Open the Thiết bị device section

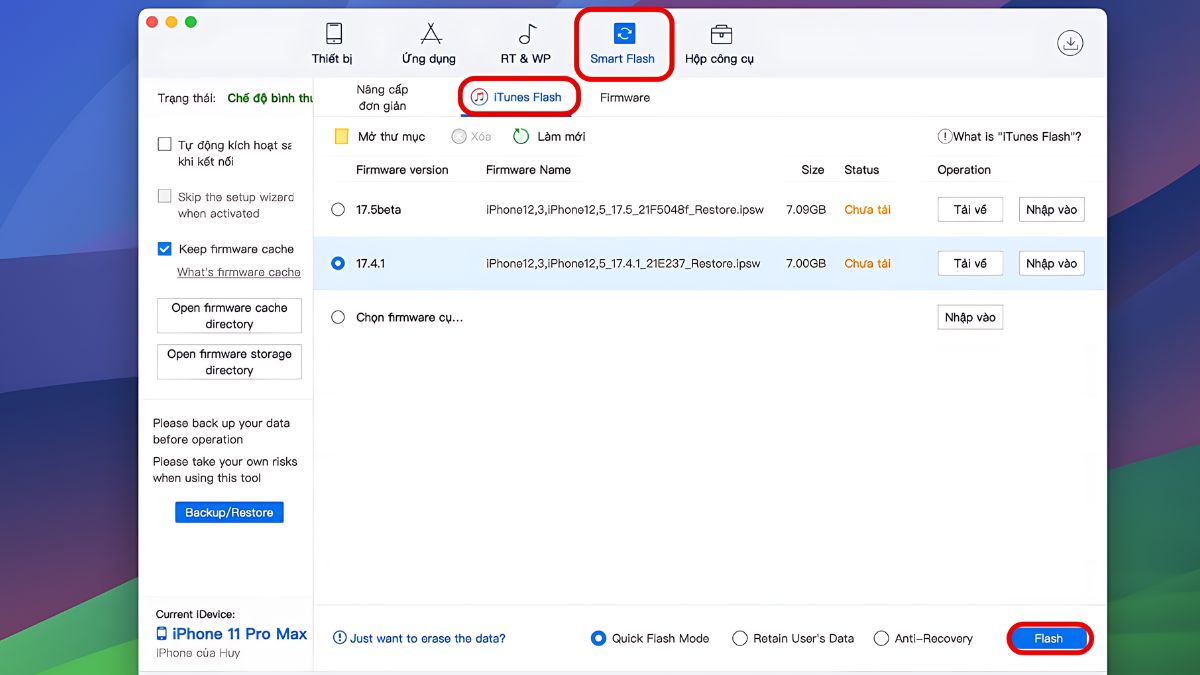(333, 44)
